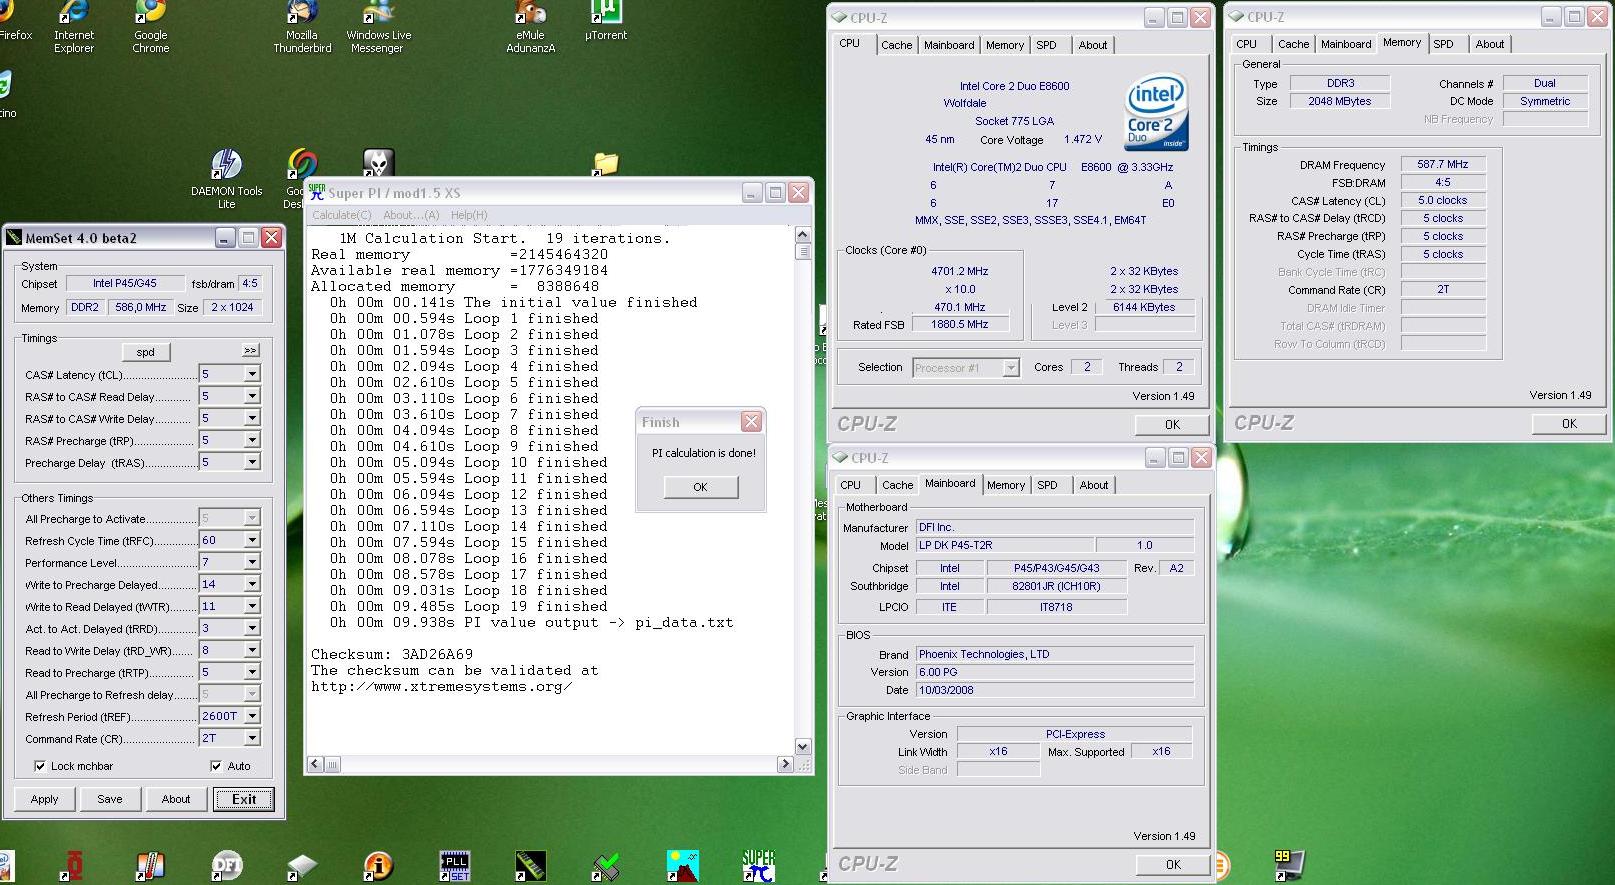Open the About...(A) menu in Super PI
The image size is (1615, 885).
click(411, 215)
